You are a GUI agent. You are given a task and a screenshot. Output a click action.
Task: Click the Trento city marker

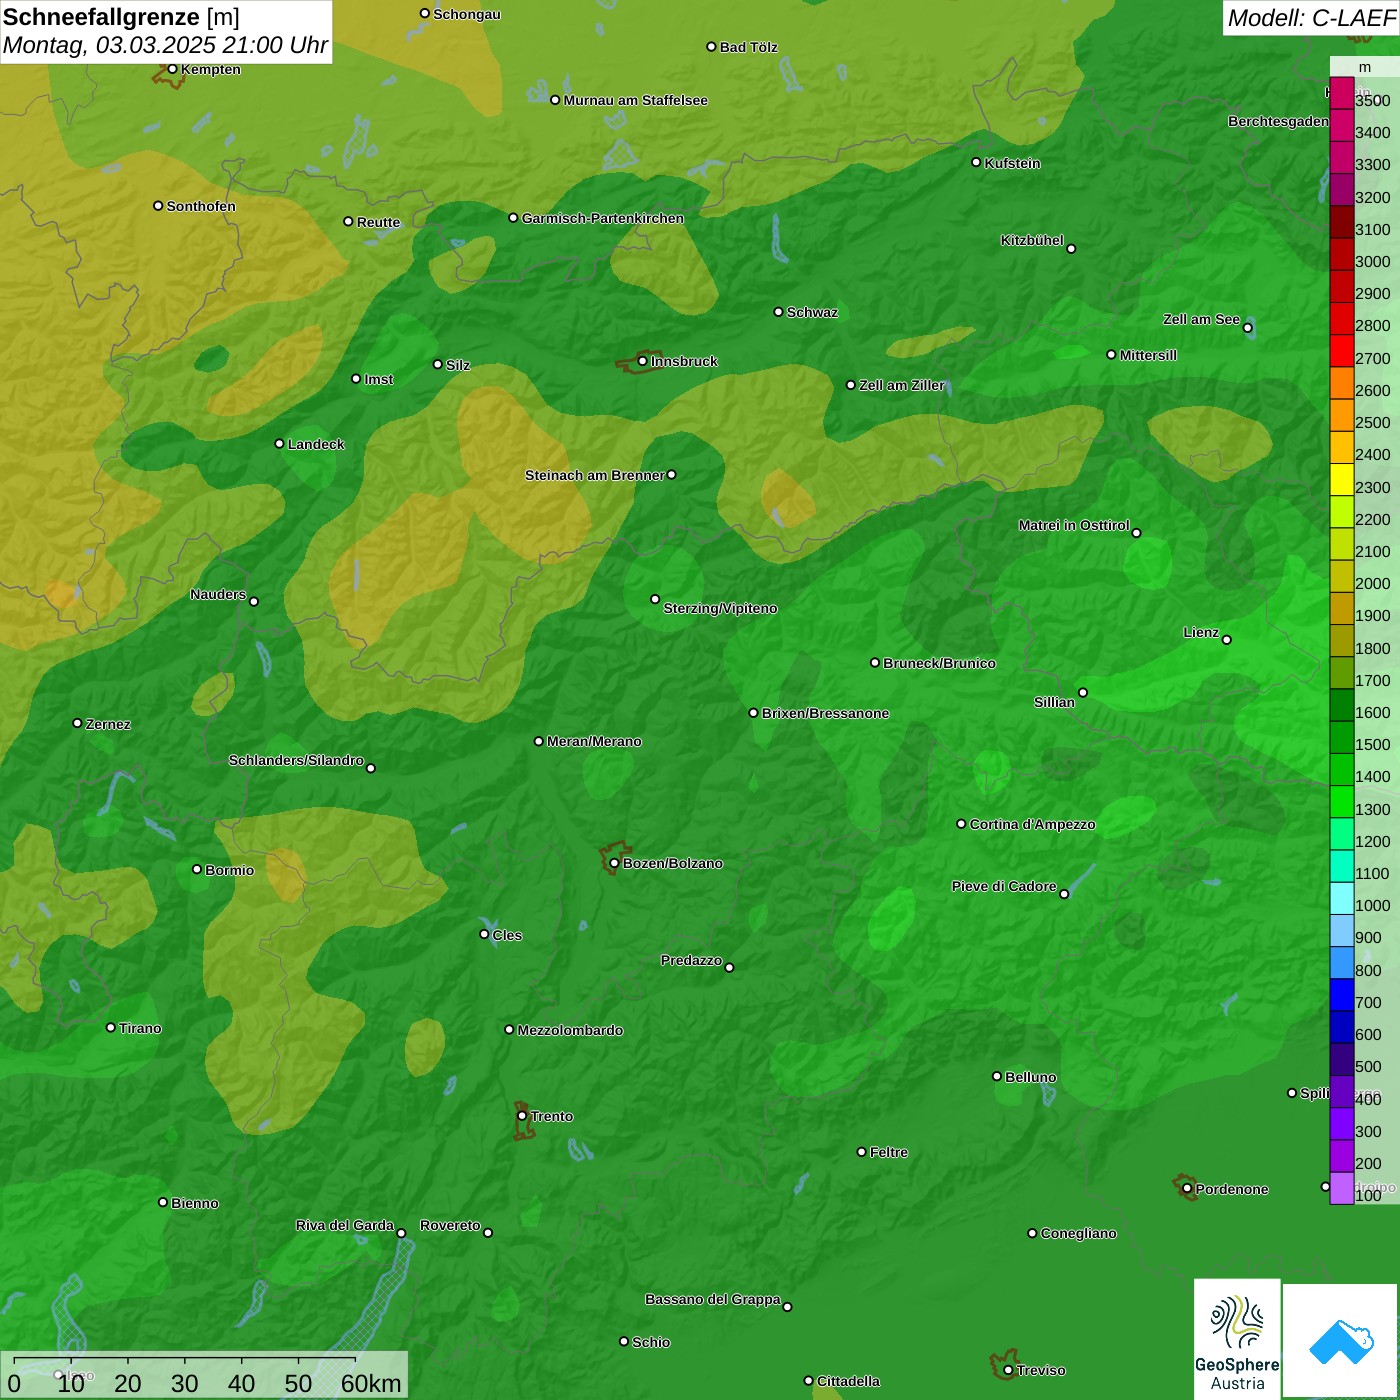[522, 1116]
